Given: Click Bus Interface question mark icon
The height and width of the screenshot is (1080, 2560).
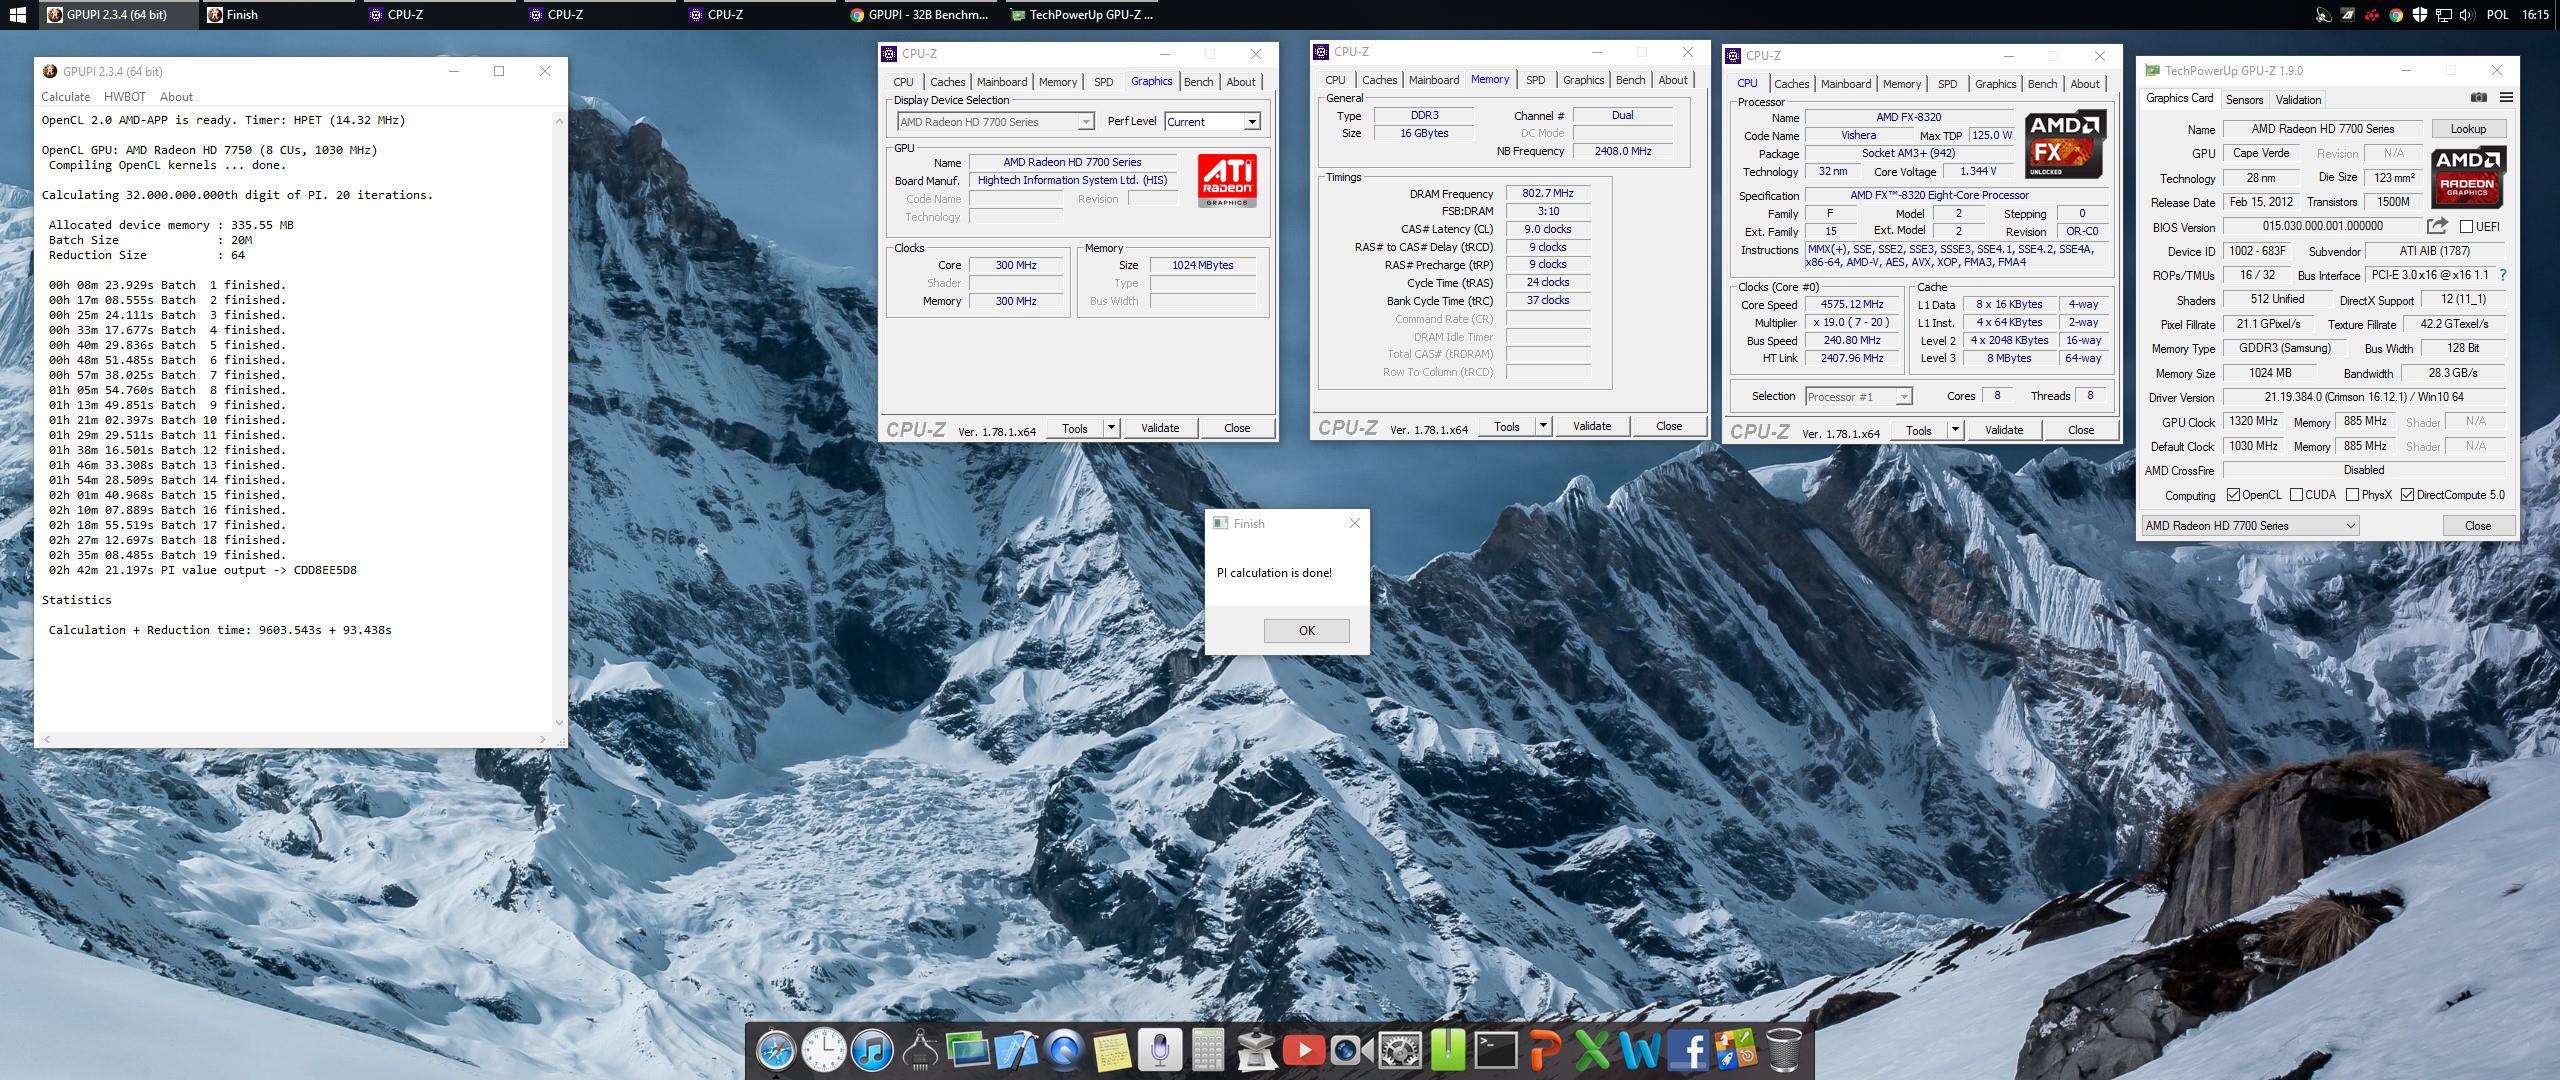Looking at the screenshot, I should (2503, 275).
